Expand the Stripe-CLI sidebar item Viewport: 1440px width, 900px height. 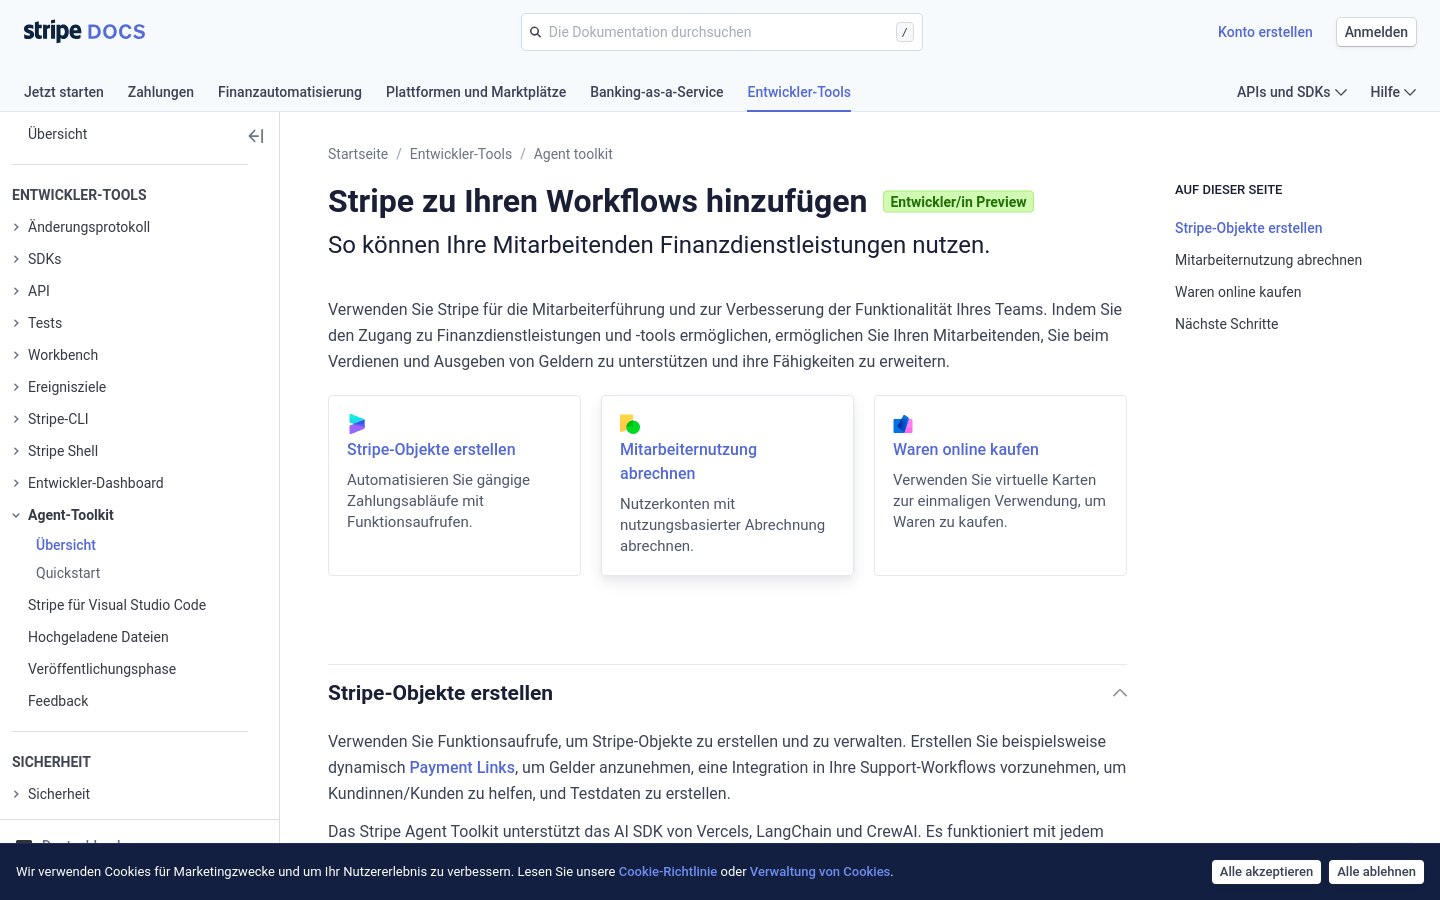tap(50, 419)
